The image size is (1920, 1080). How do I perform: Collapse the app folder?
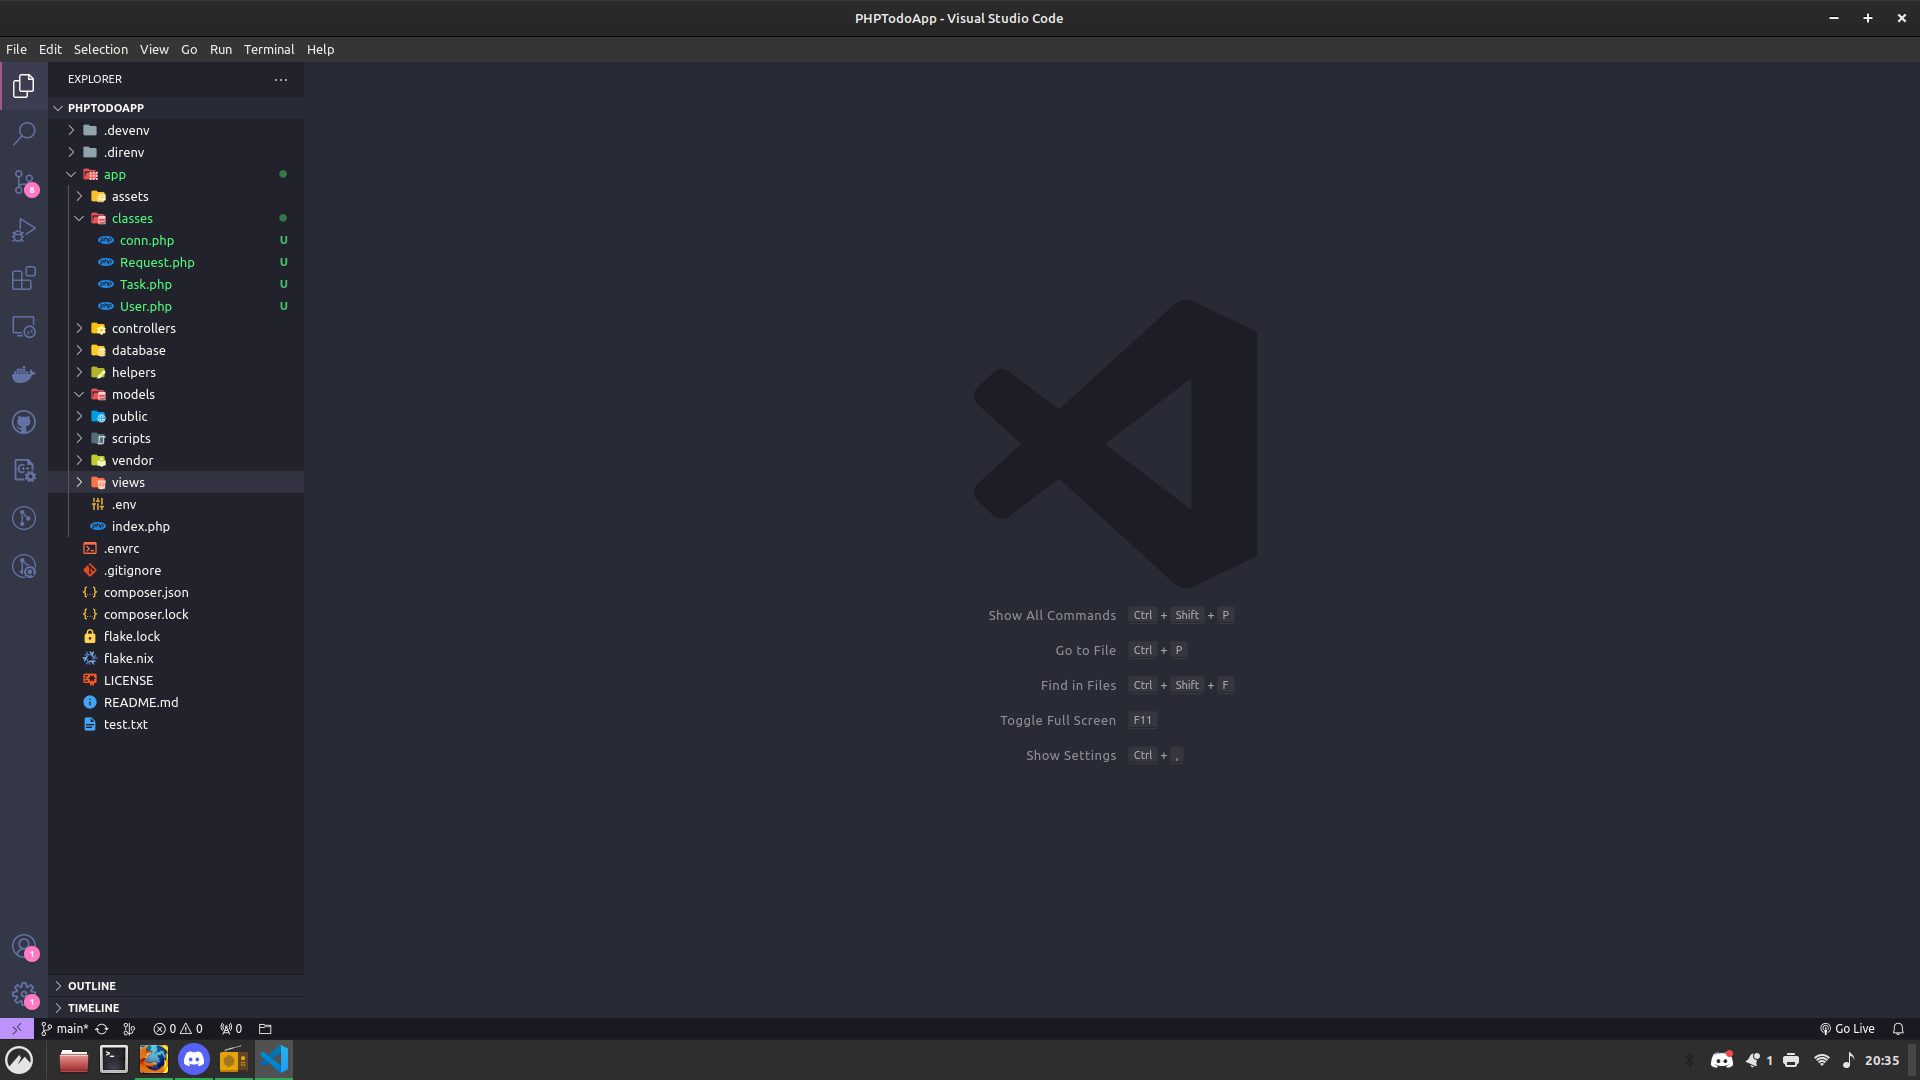(x=176, y=174)
